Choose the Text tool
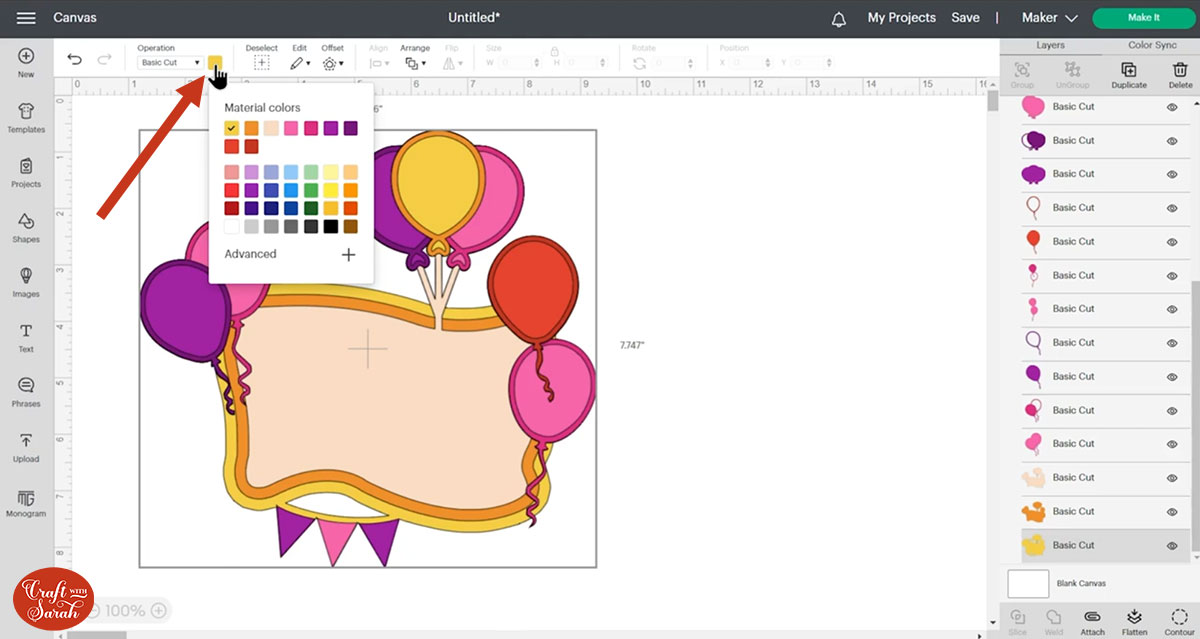The height and width of the screenshot is (639, 1200). click(x=26, y=336)
